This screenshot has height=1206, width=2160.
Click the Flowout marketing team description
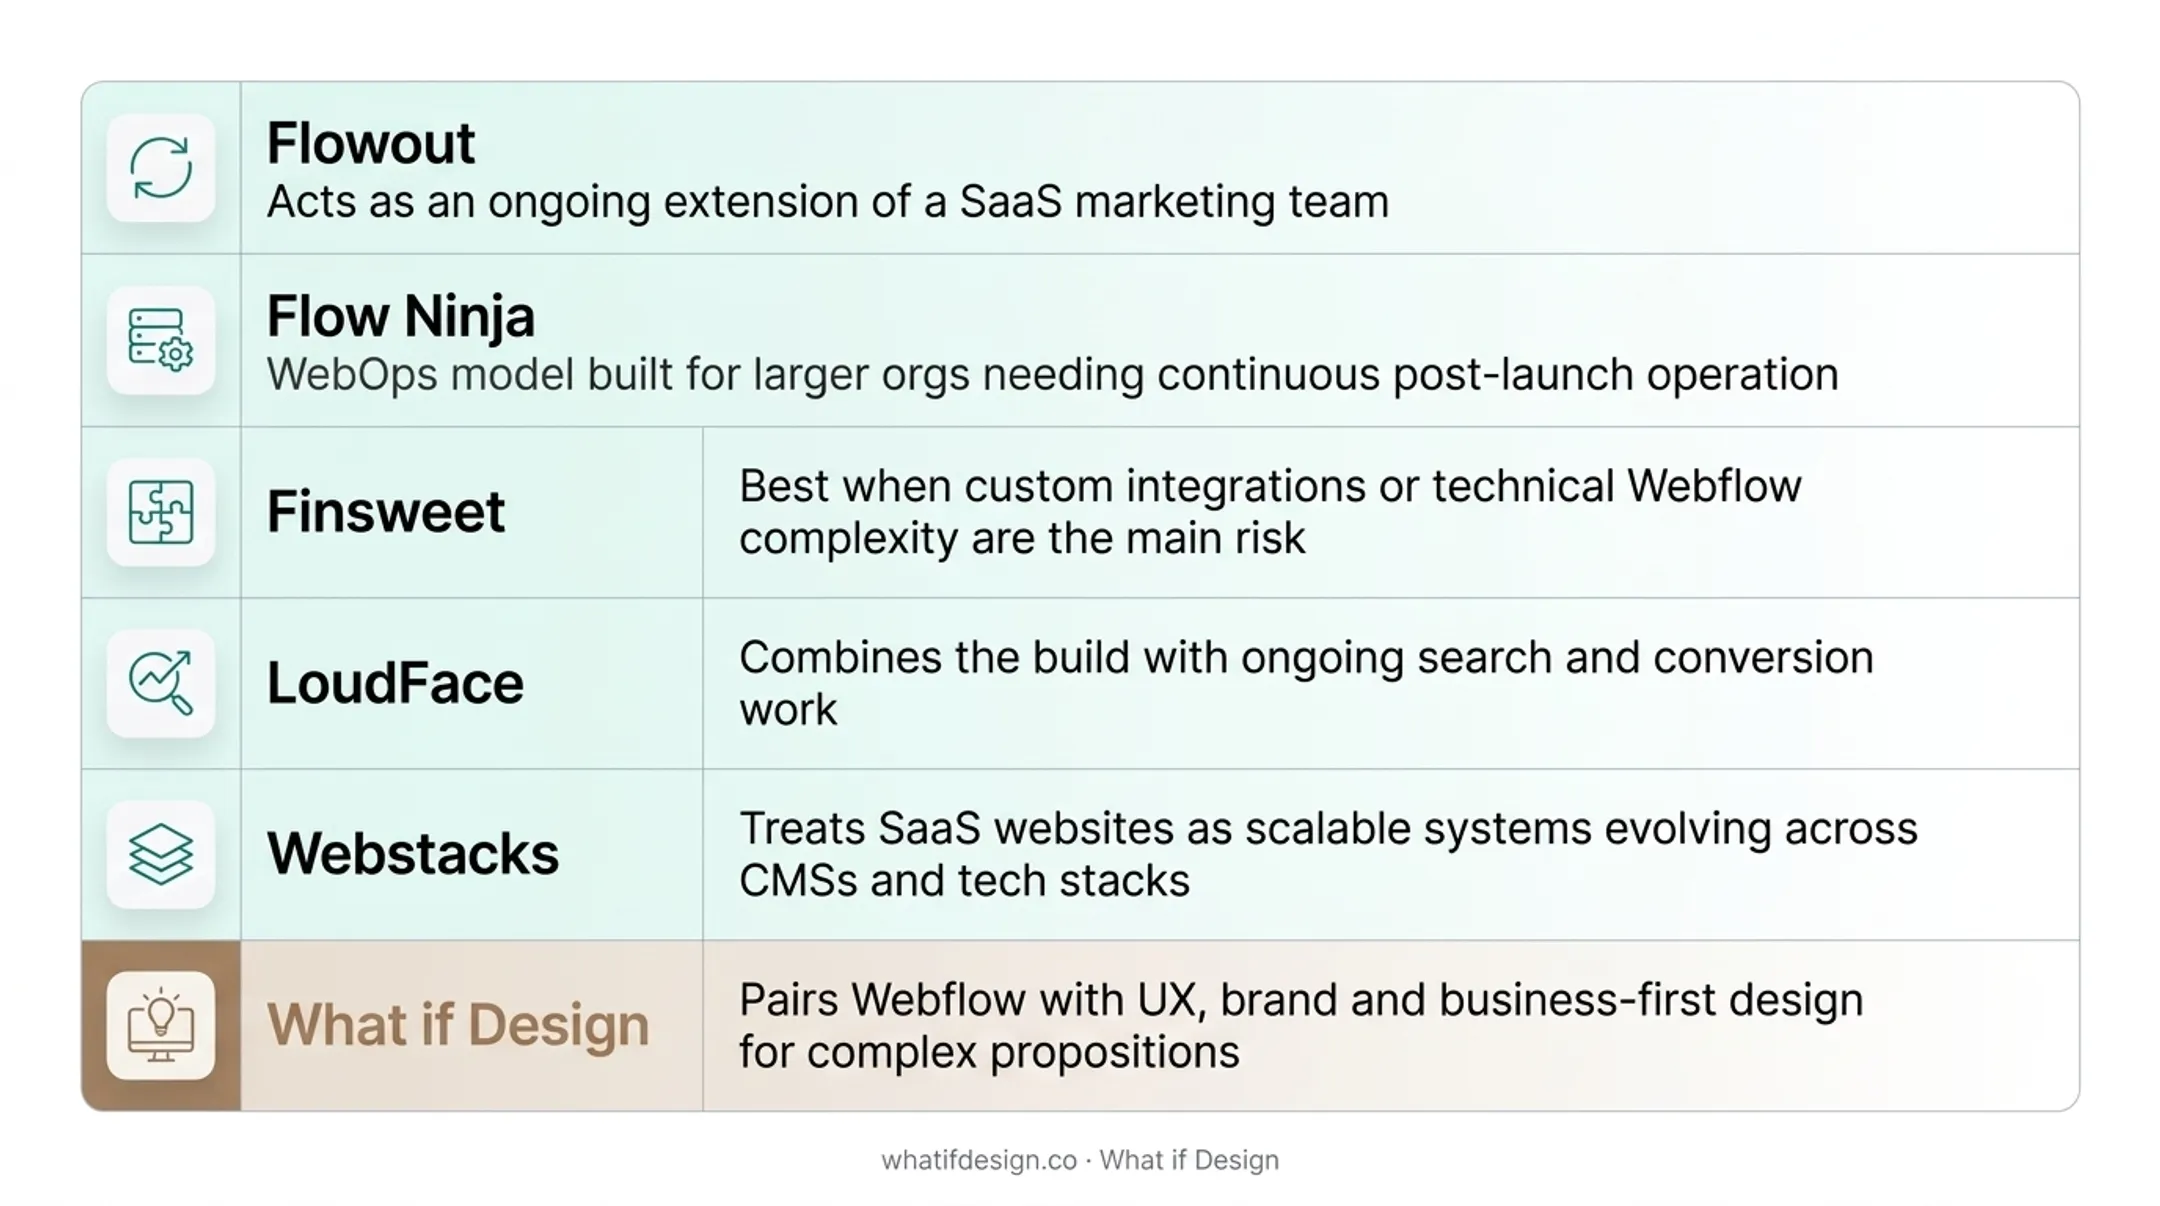coord(828,202)
